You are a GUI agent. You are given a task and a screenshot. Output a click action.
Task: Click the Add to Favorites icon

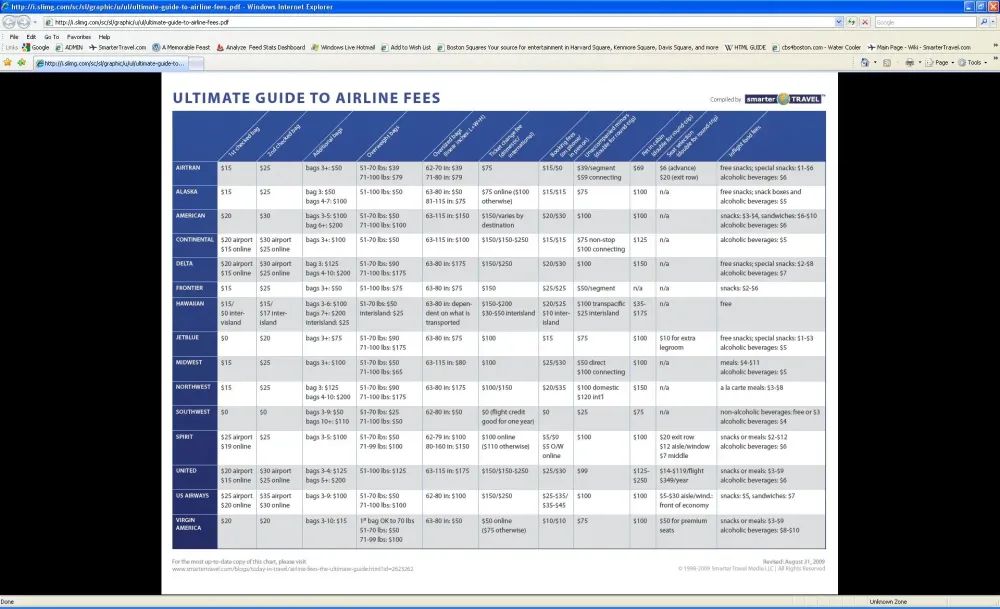click(x=20, y=62)
